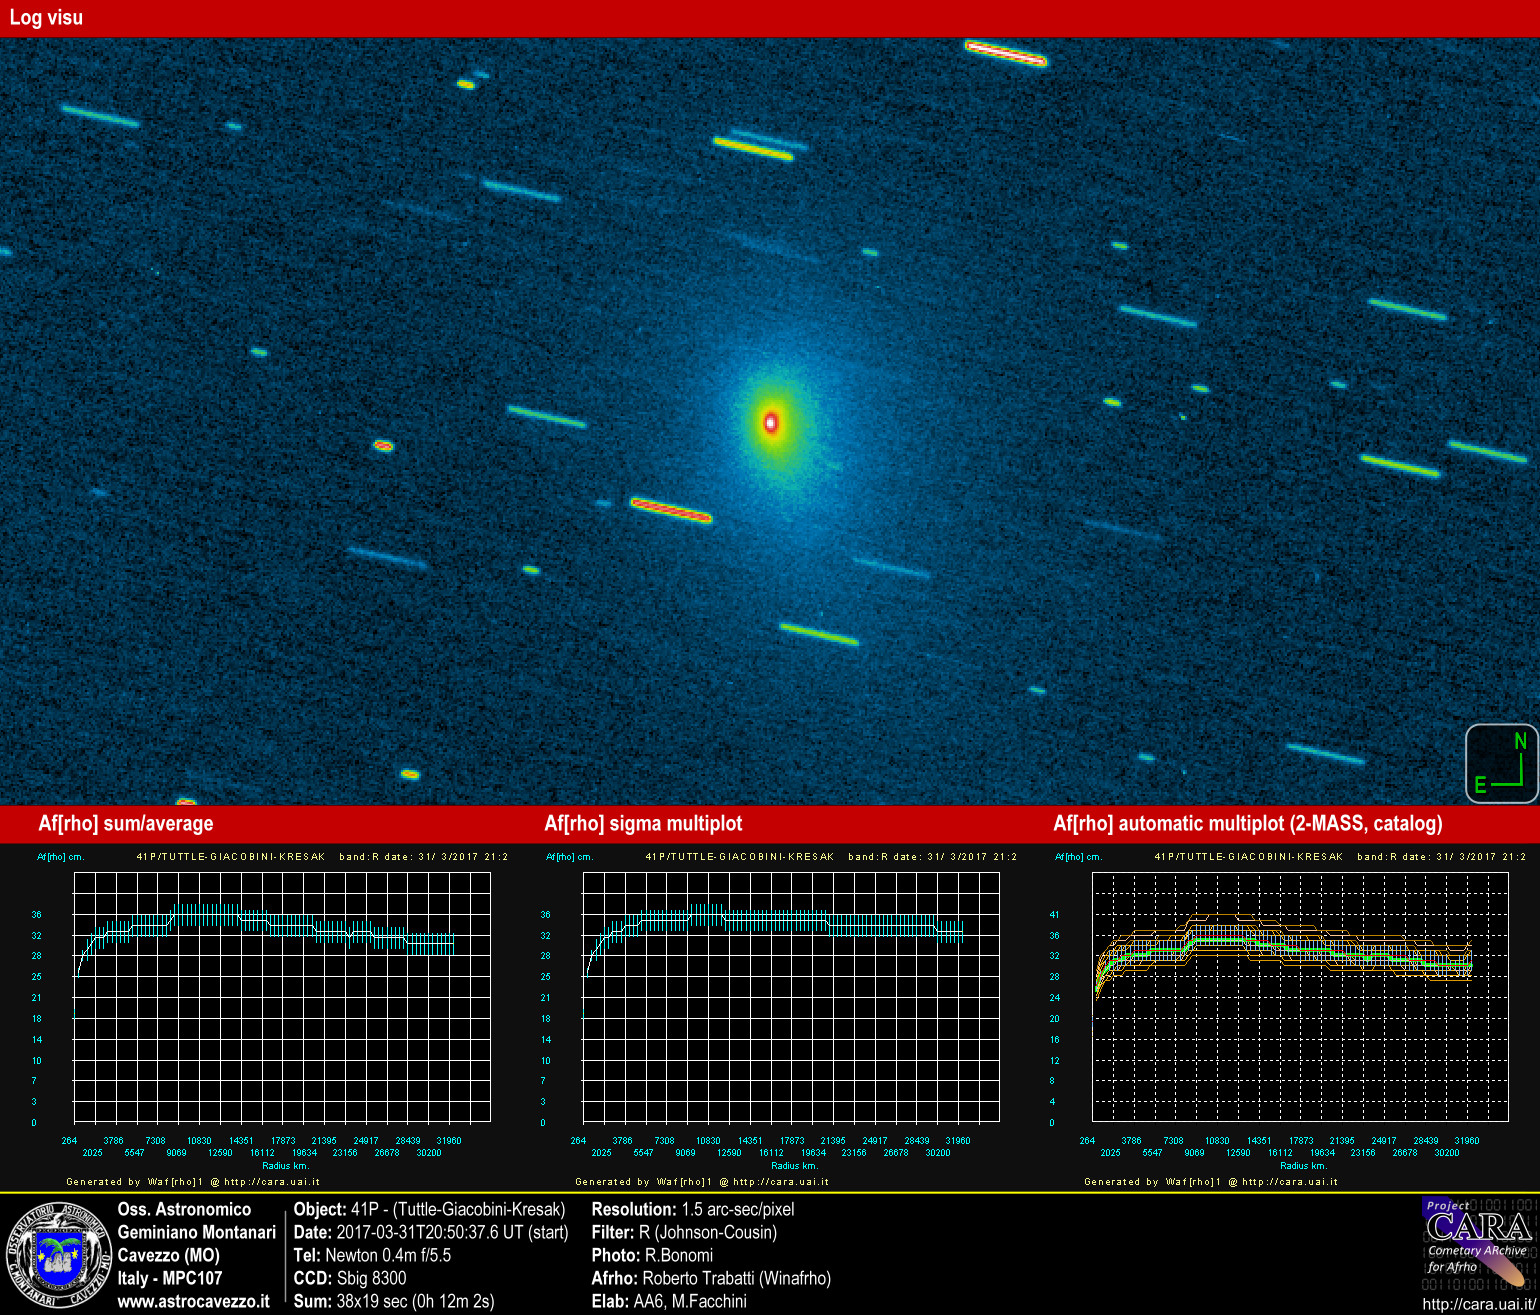This screenshot has height=1315, width=1540.
Task: Open the www.astrocavezzo.it link
Action: click(194, 1301)
